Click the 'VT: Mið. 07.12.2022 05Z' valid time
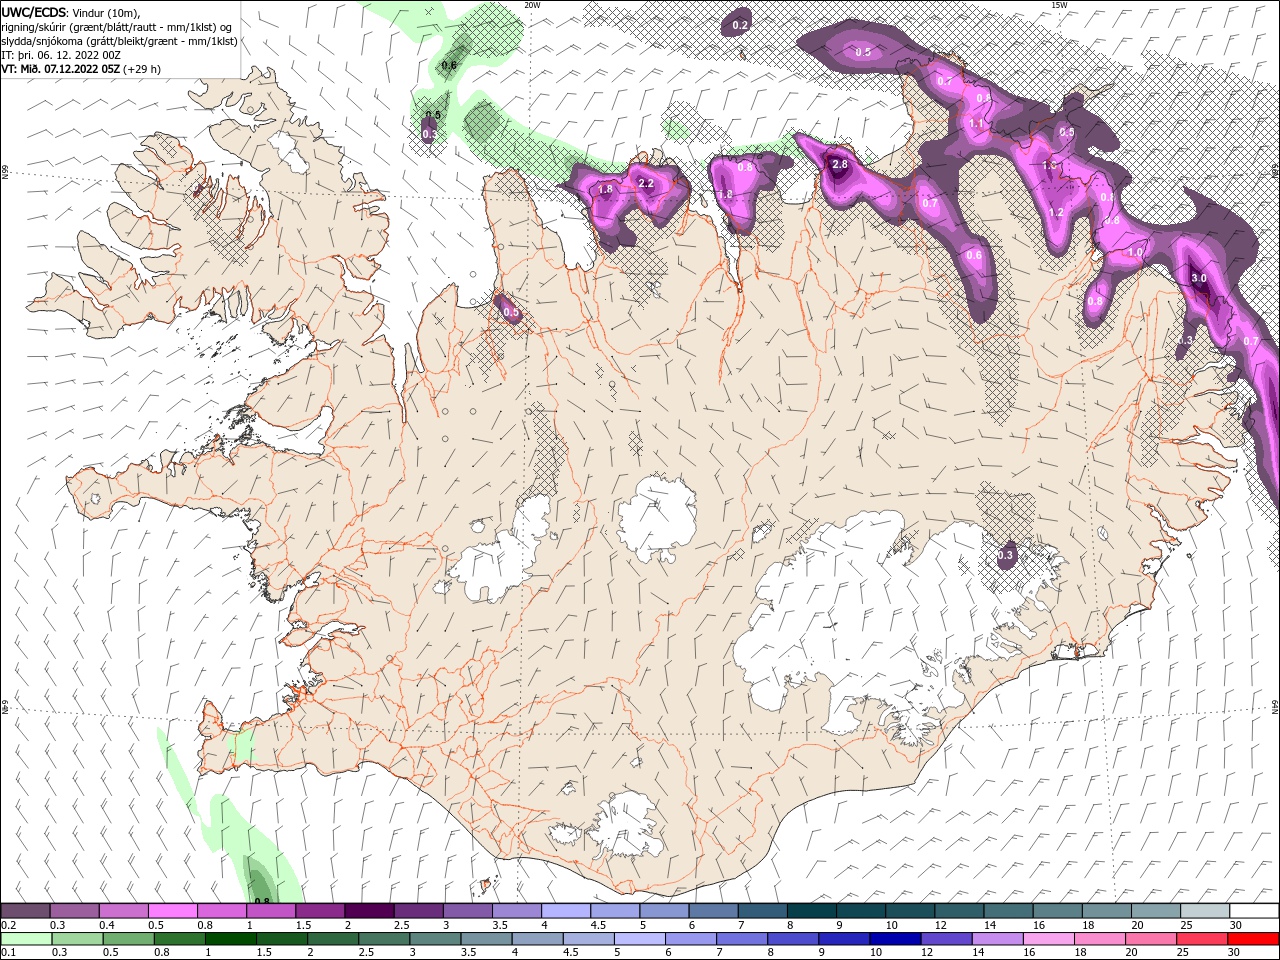Image resolution: width=1280 pixels, height=960 pixels. pos(60,69)
